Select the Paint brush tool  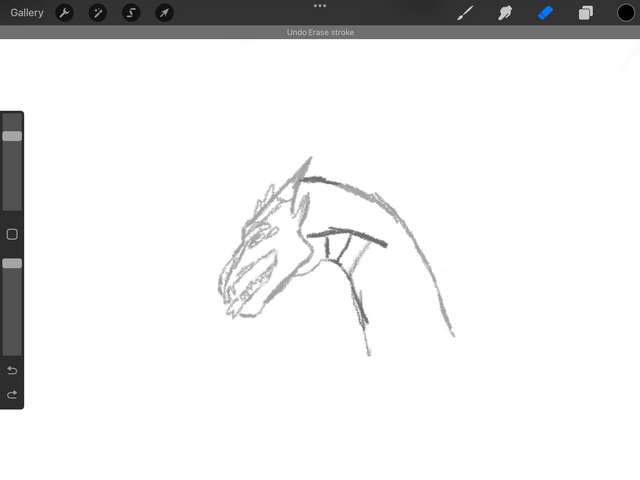(465, 13)
